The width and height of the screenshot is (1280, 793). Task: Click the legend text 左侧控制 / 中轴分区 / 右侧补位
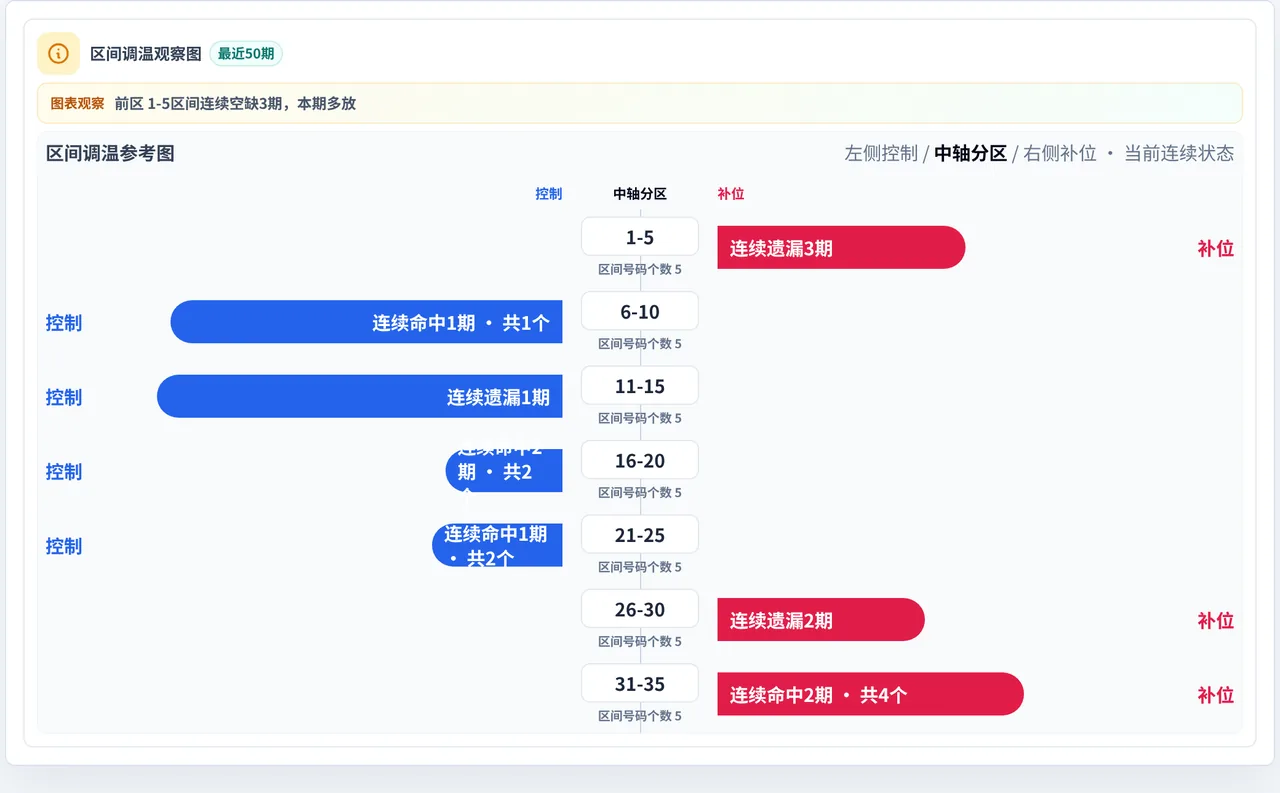click(x=970, y=153)
